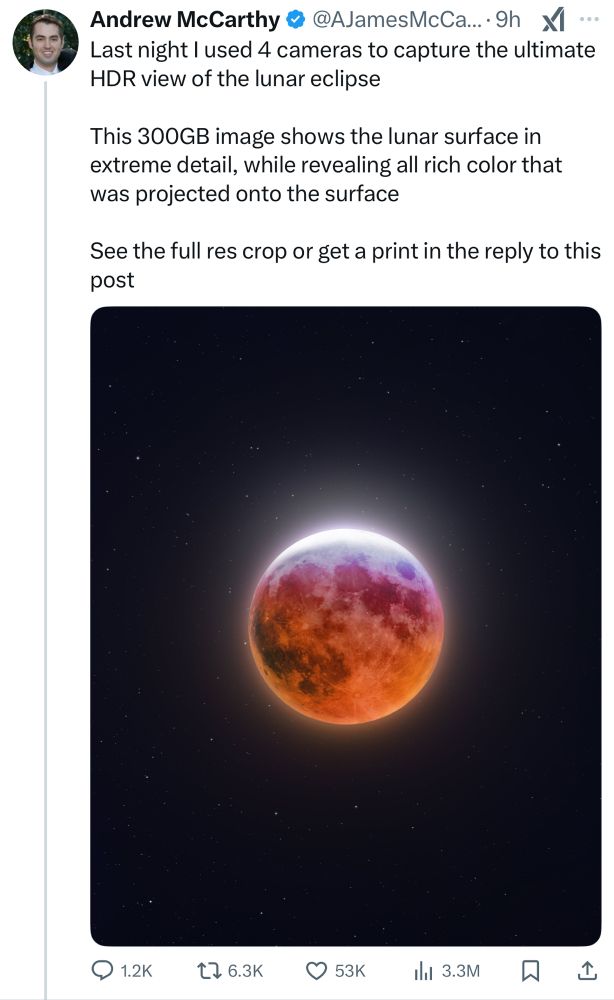Open the three-dot more options menu
The image size is (614, 1000).
(x=588, y=20)
